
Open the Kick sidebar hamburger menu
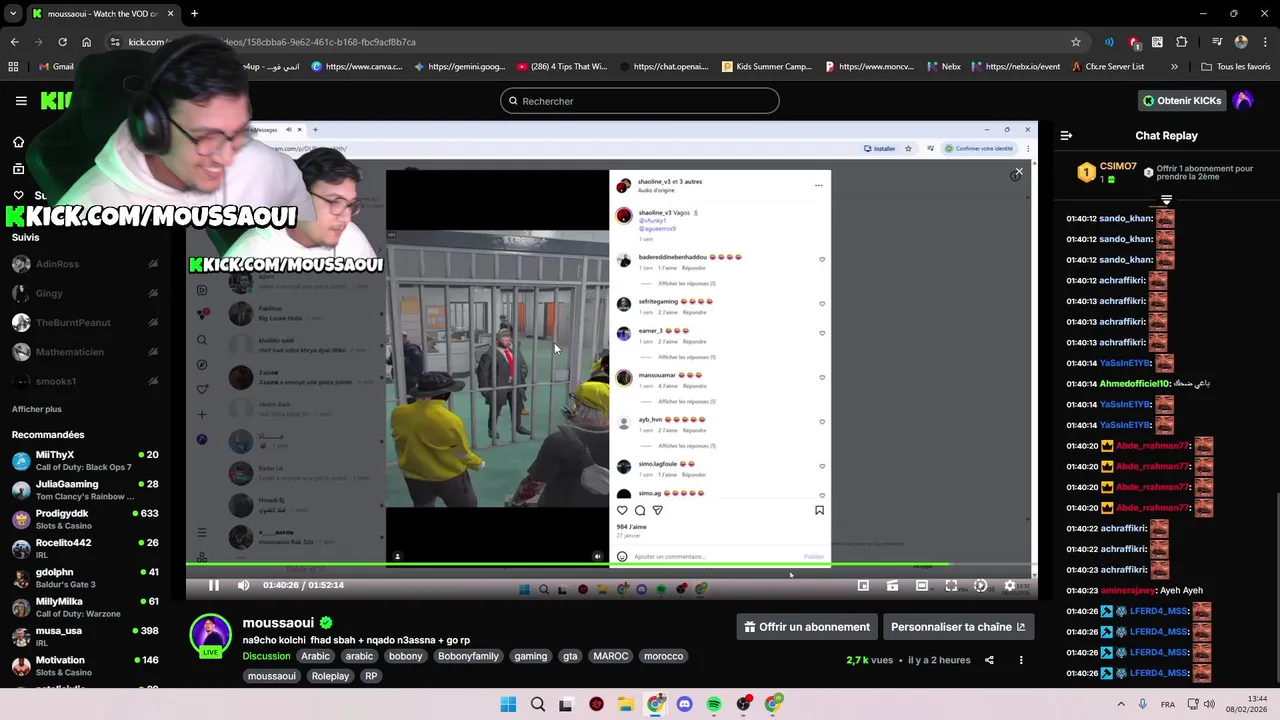[x=21, y=101]
